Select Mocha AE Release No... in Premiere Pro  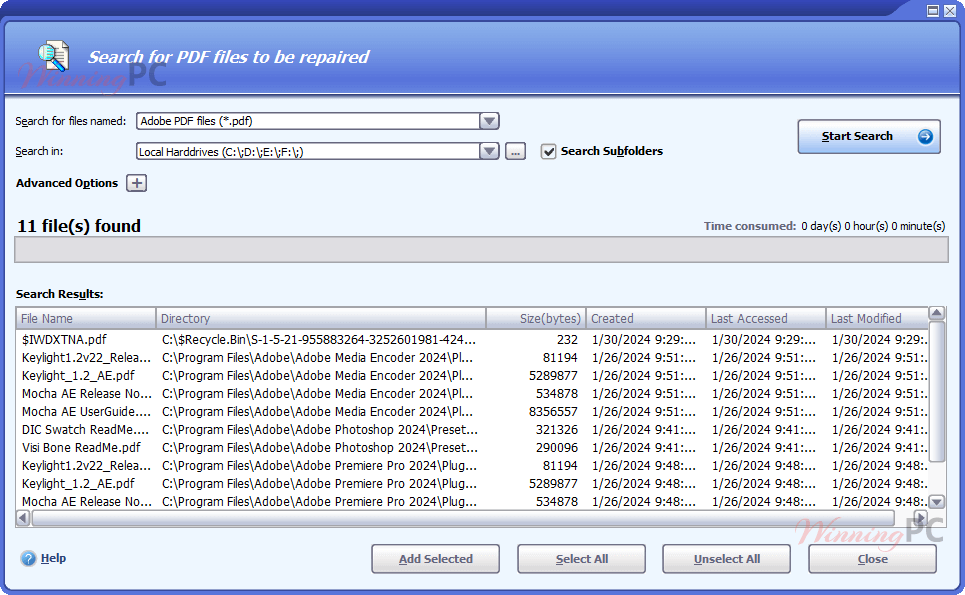472,501
